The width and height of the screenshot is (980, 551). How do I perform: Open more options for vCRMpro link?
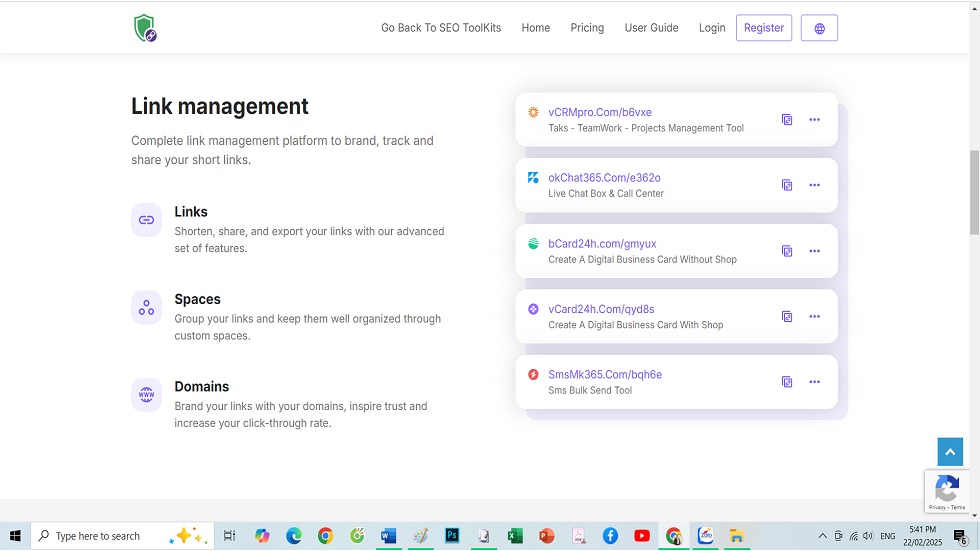(x=814, y=120)
